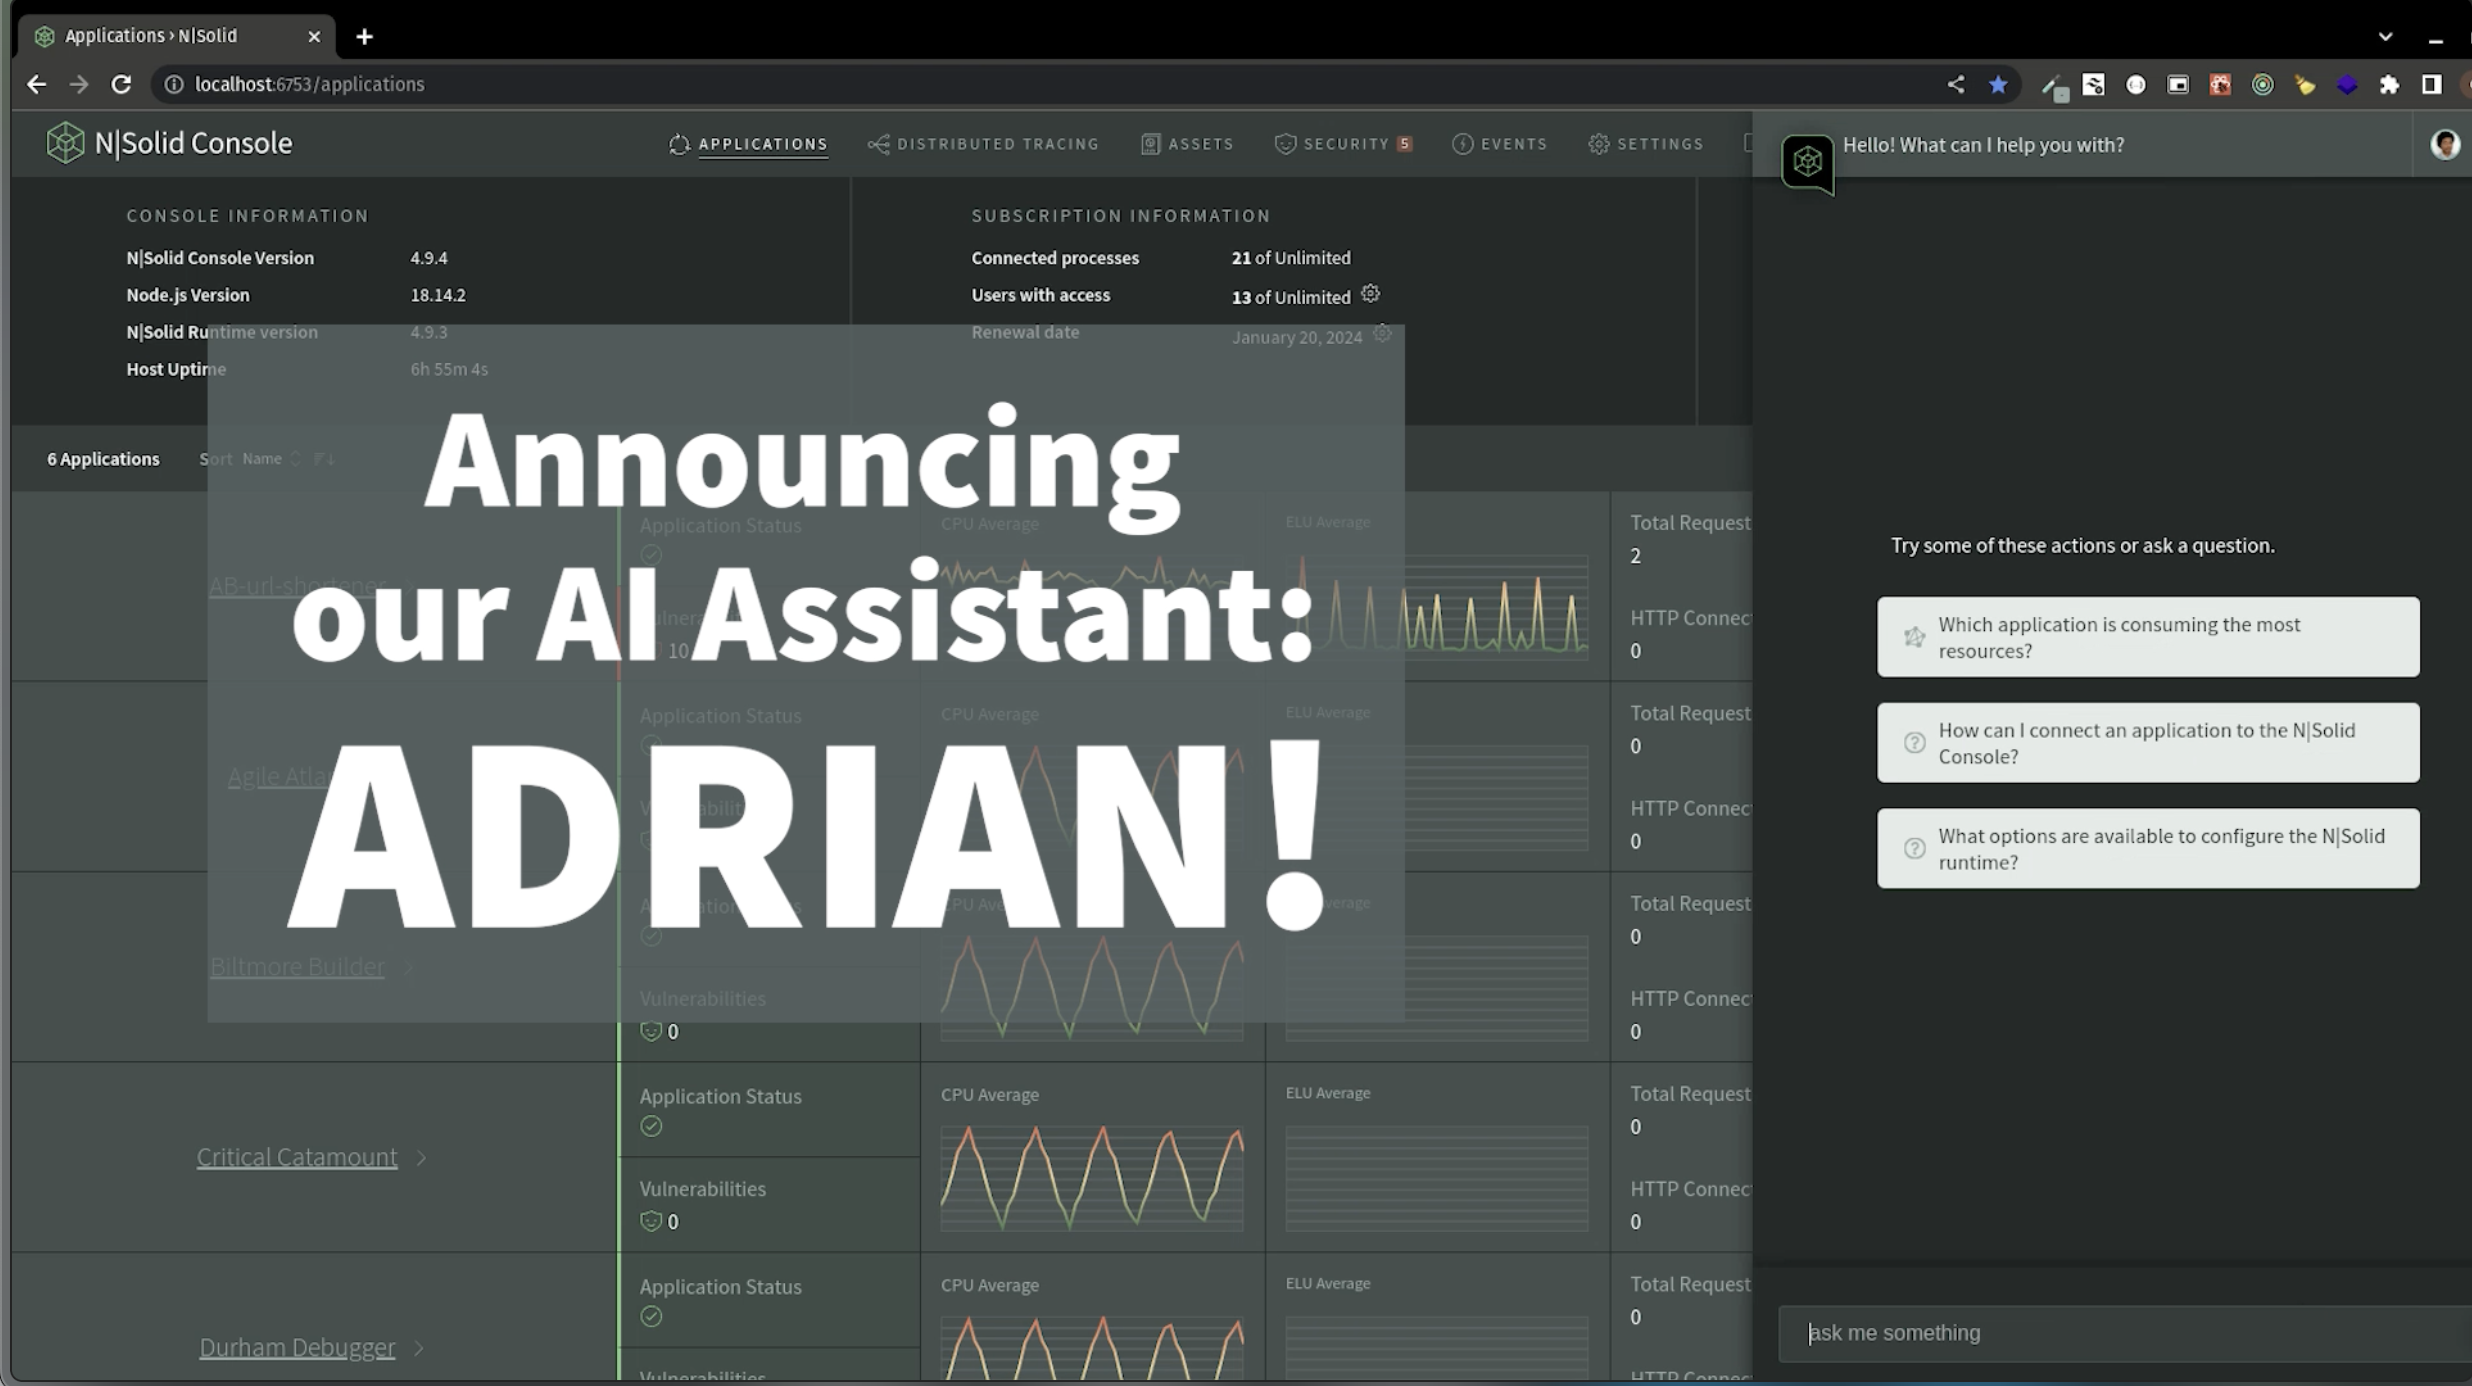The height and width of the screenshot is (1386, 2472).
Task: Open the tab search dropdown arrow
Action: (x=2385, y=37)
